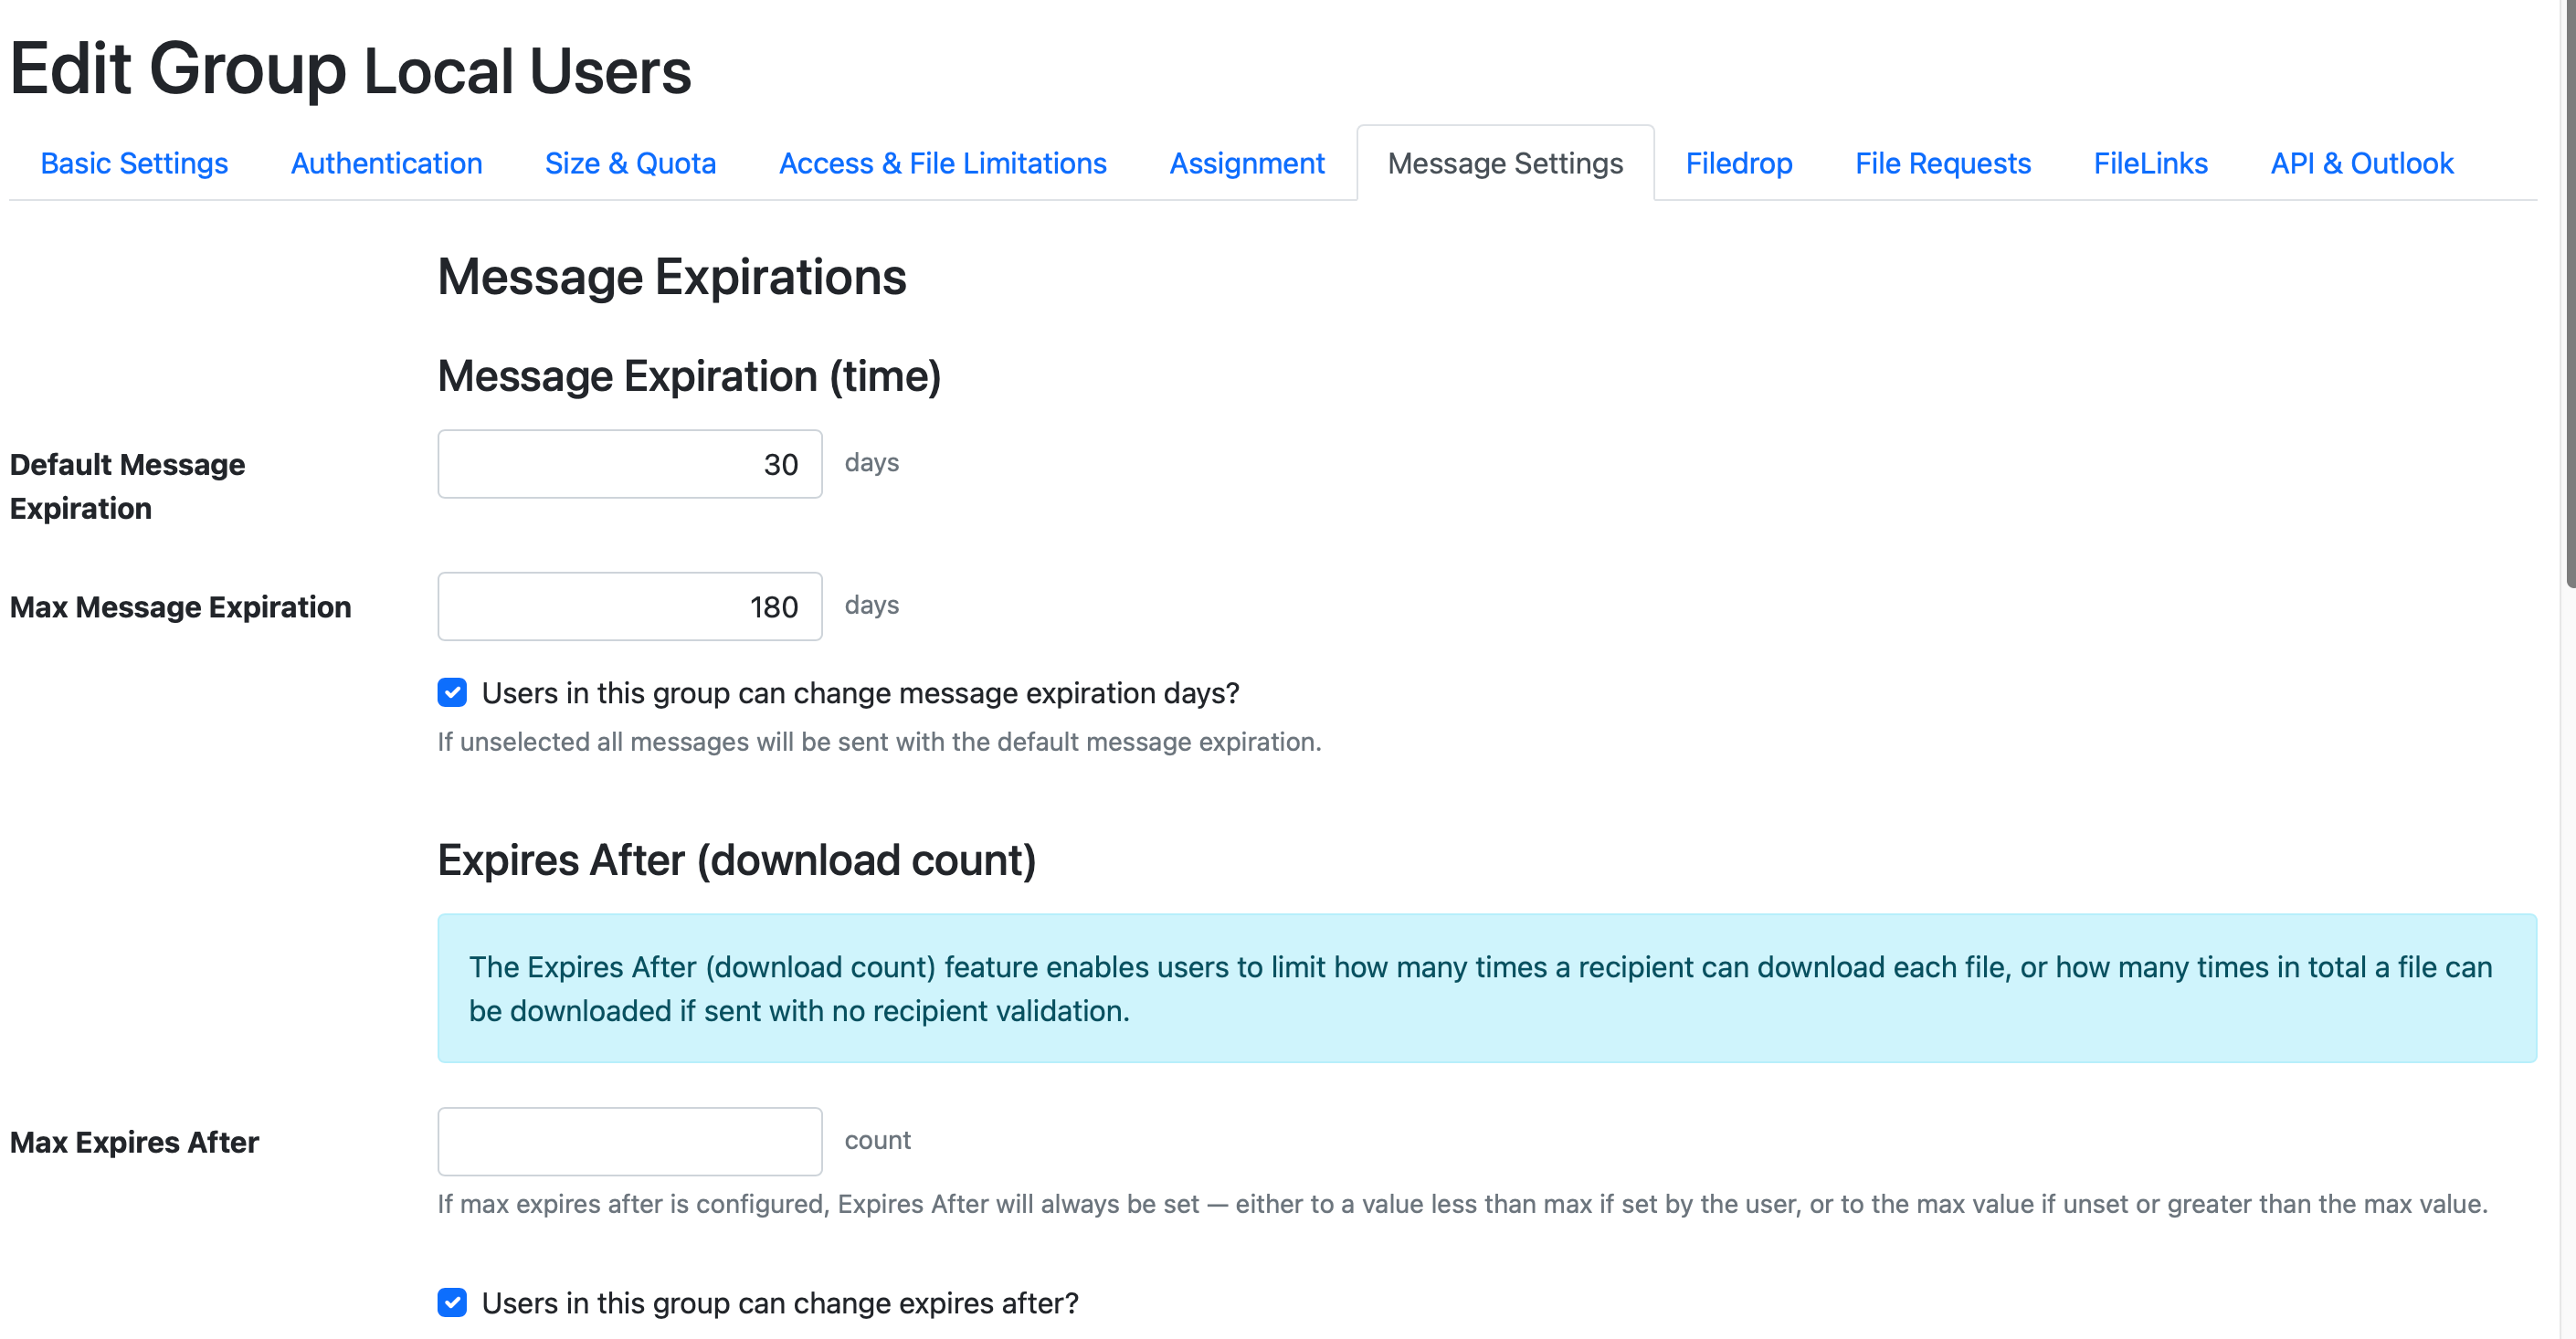Click the Edit Group Local Users heading
Screen dimensions: 2576x1339
(350, 67)
